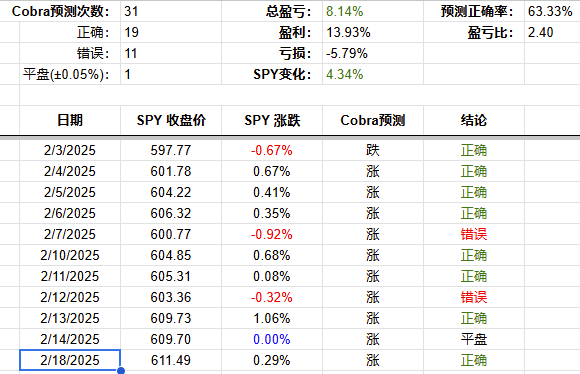Select the 平盘 result cell for 2/14/2025
The image size is (580, 374).
tap(474, 339)
